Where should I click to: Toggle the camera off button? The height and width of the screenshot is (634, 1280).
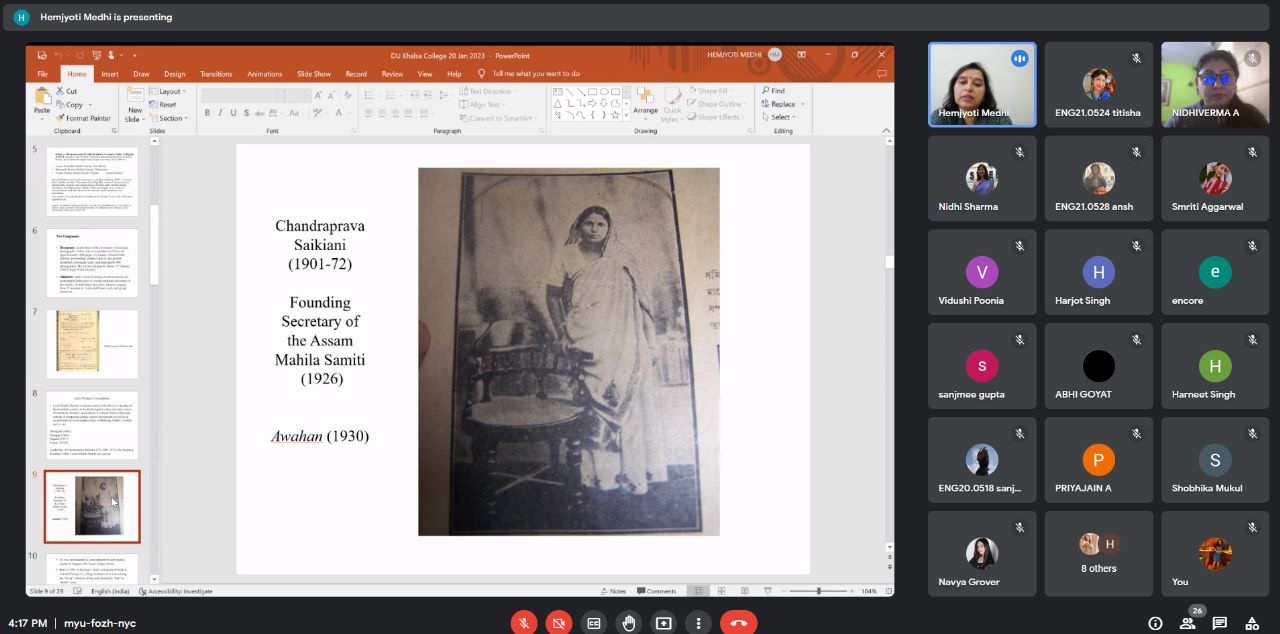pyautogui.click(x=559, y=623)
